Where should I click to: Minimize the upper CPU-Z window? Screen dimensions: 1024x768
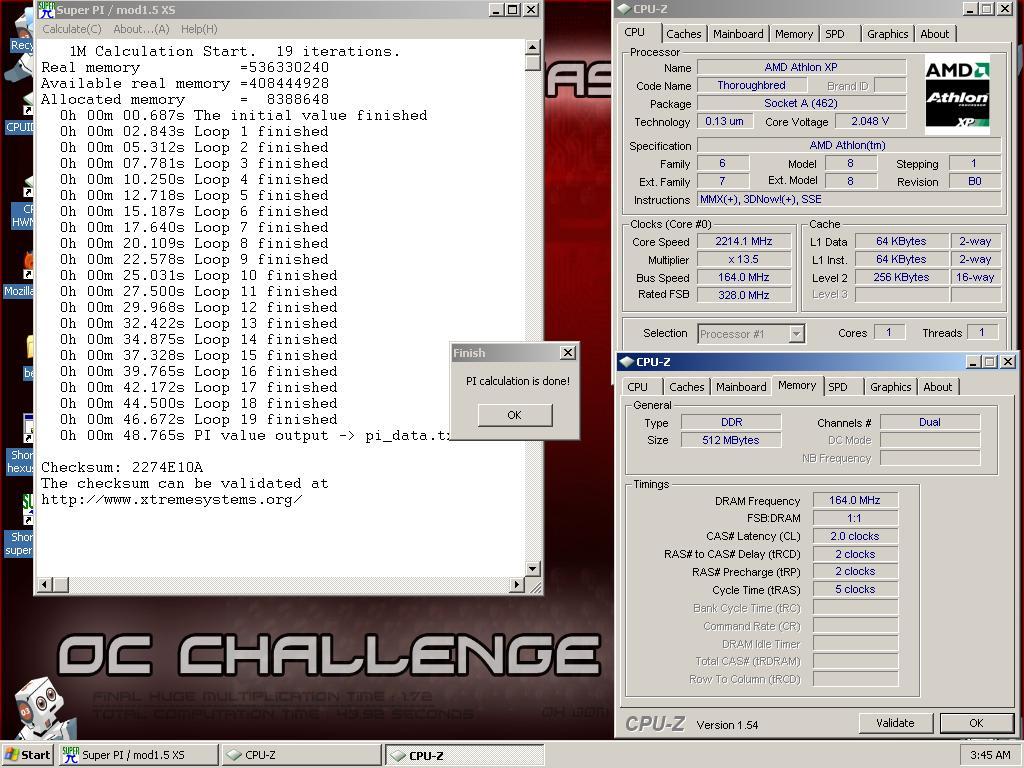click(x=971, y=9)
